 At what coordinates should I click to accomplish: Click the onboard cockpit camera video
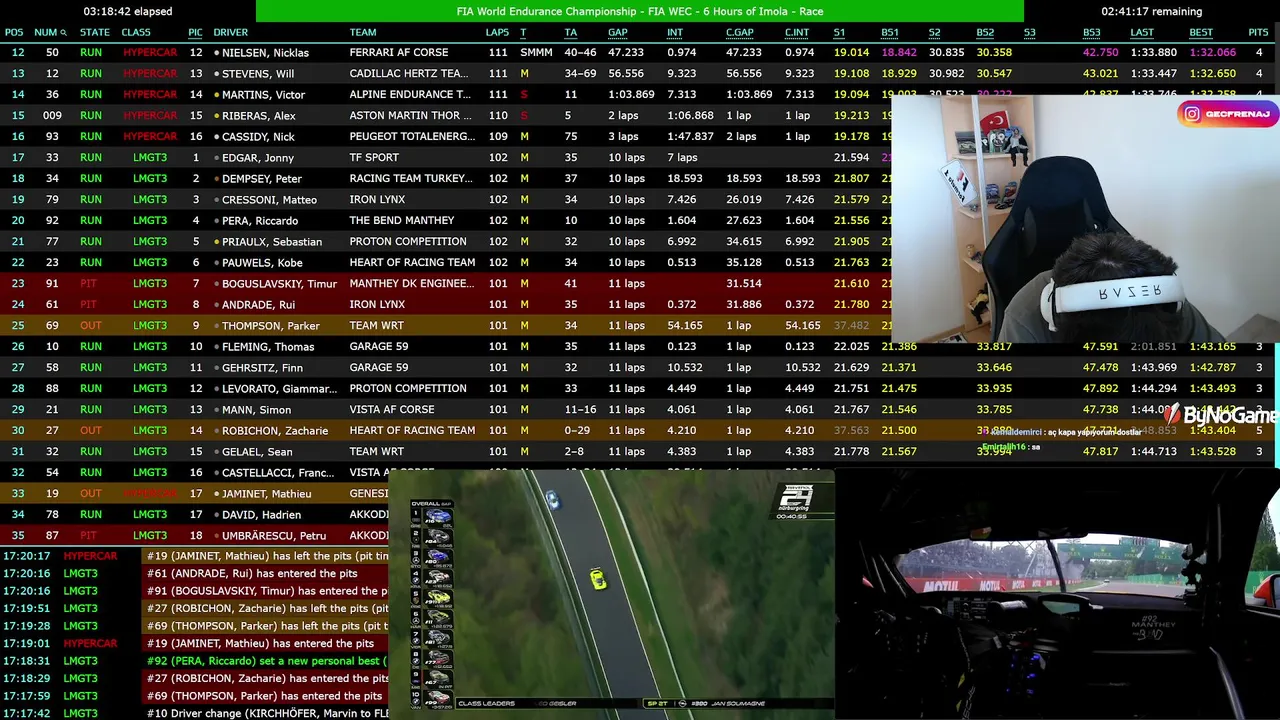coord(1058,594)
